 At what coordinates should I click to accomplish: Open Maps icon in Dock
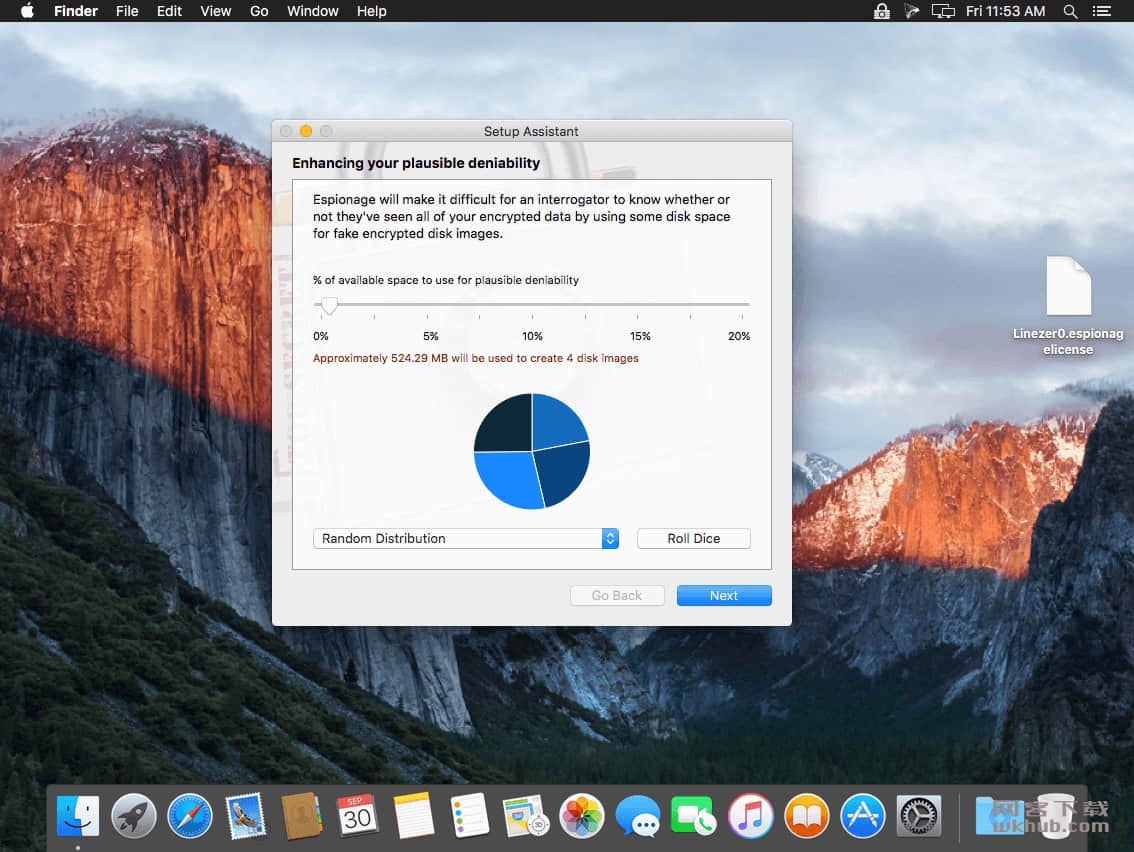pos(526,816)
